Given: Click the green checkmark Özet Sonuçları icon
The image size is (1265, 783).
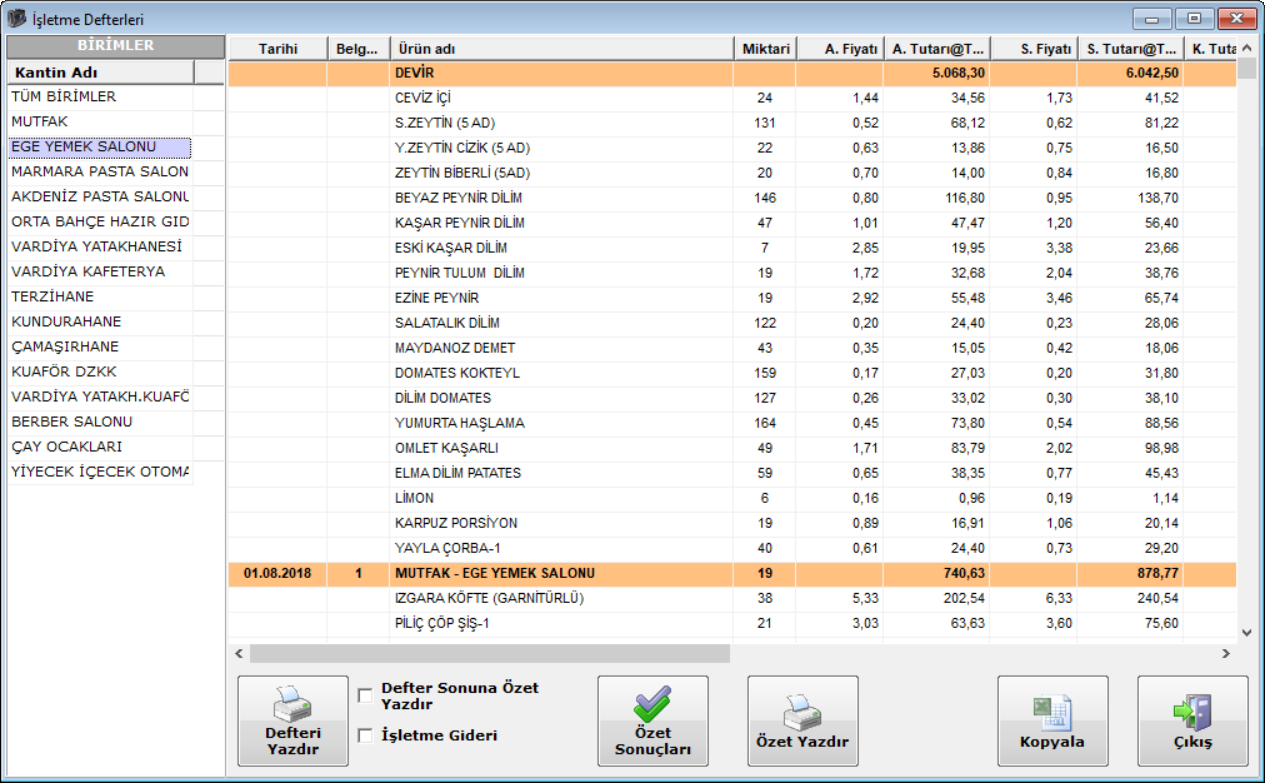Looking at the screenshot, I should click(652, 704).
